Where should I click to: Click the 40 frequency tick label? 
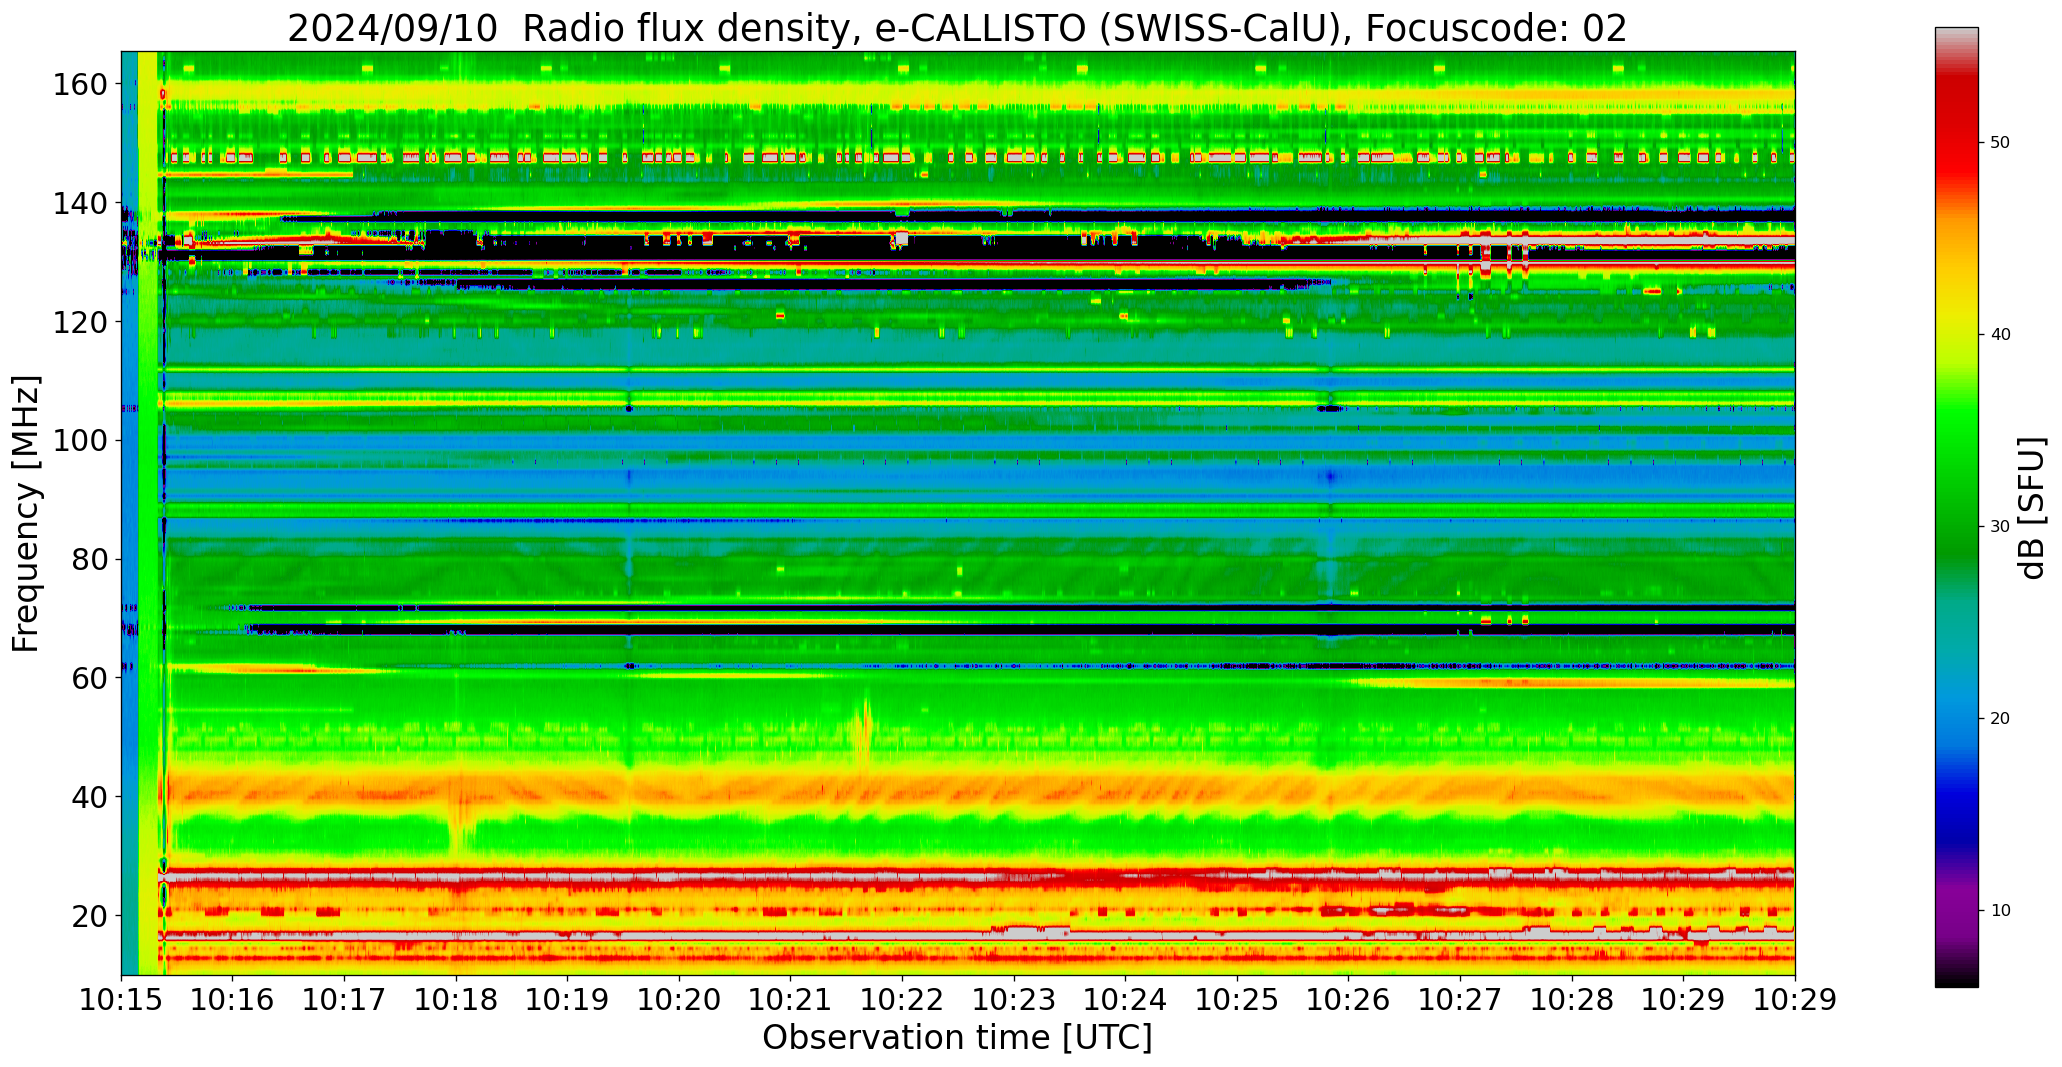pos(90,797)
